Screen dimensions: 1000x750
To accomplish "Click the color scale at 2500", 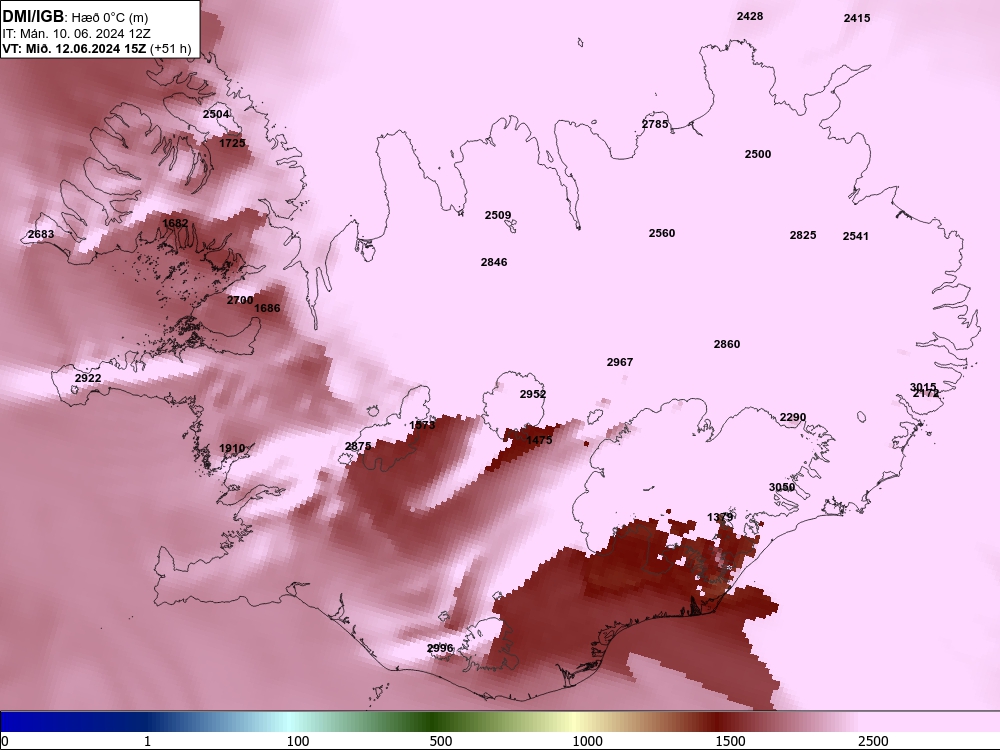I will 873,741.
